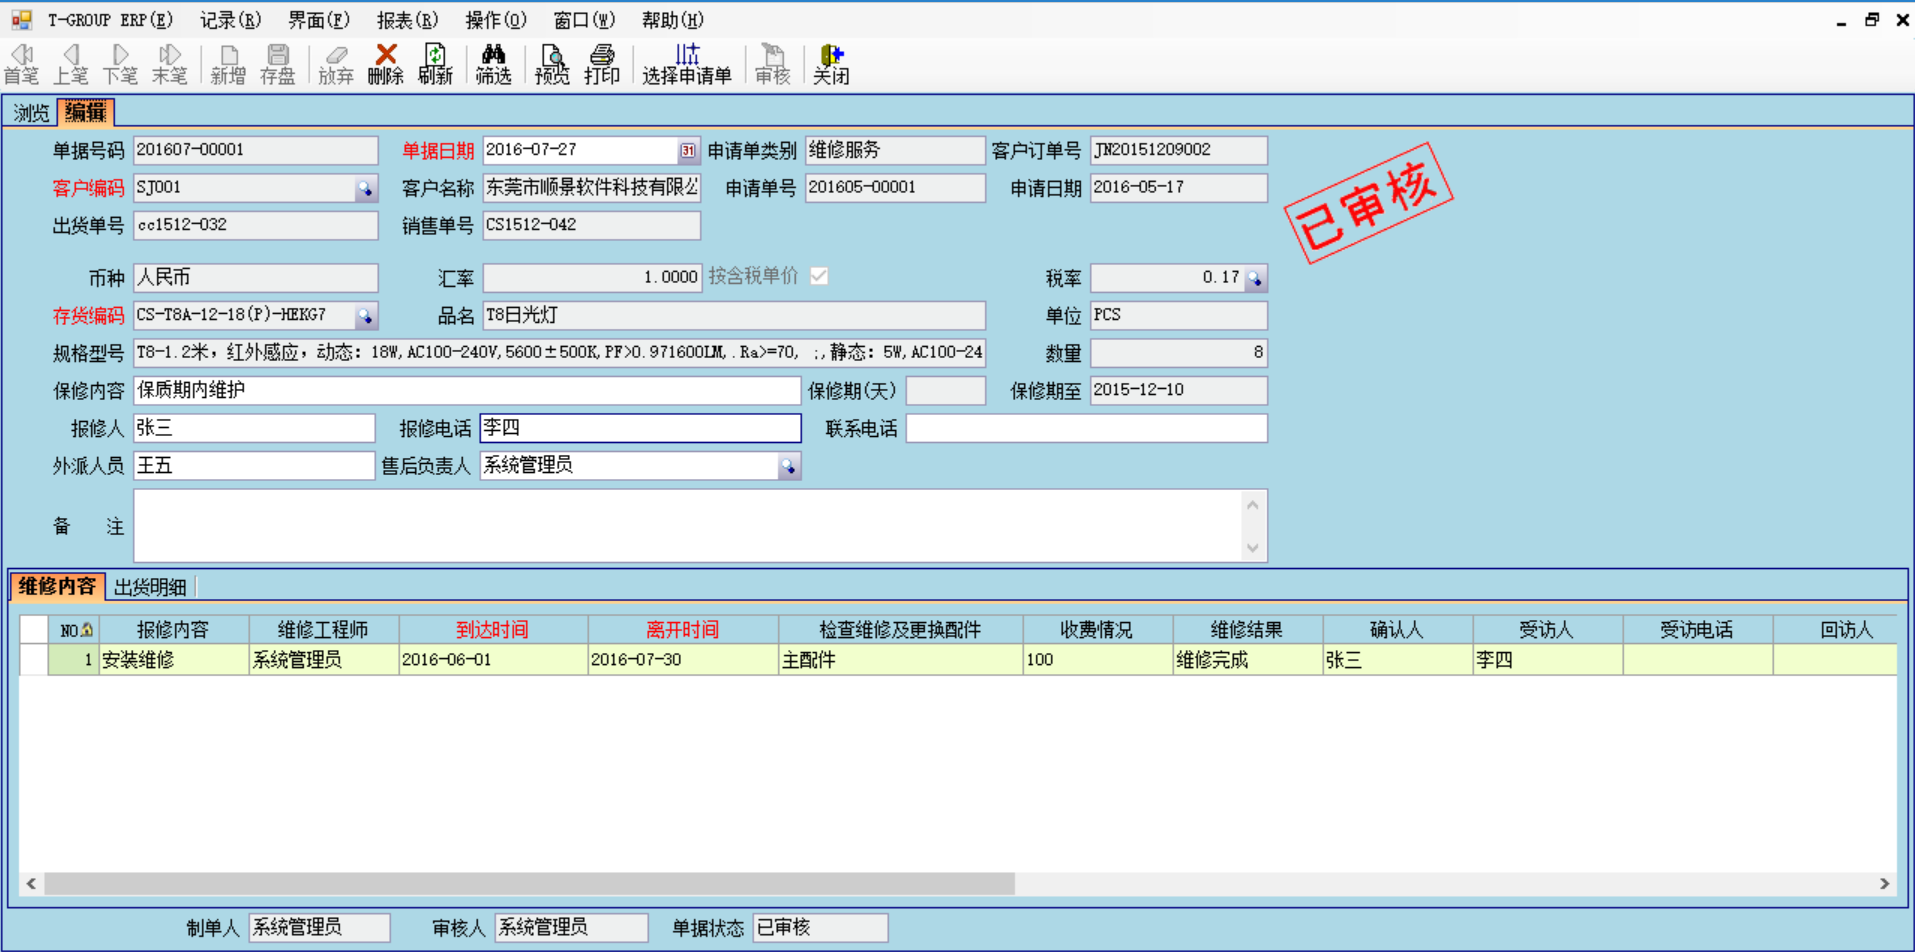Click 选择申请单 toolbar button

(x=687, y=64)
